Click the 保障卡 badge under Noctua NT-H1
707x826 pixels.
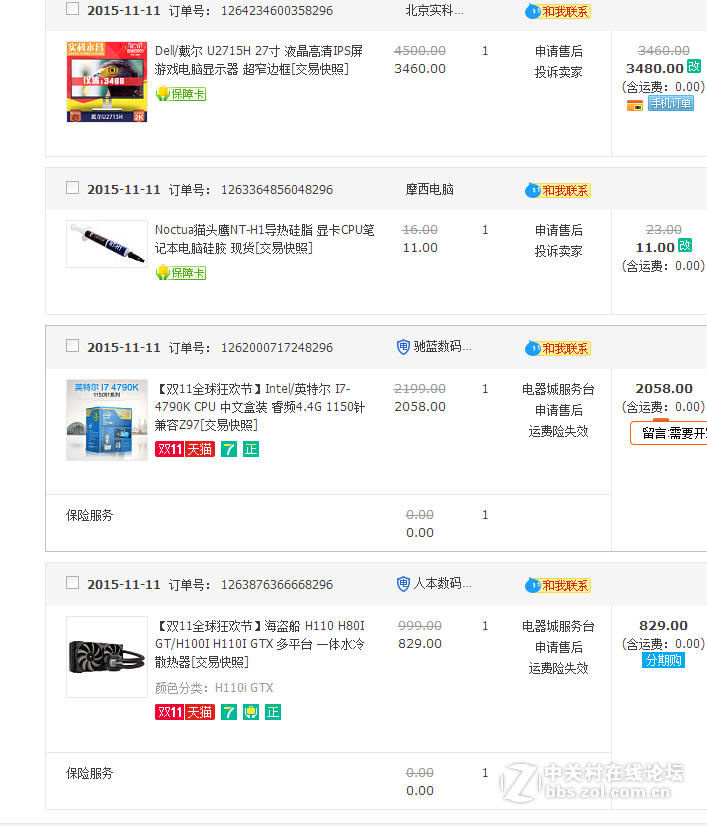click(181, 273)
